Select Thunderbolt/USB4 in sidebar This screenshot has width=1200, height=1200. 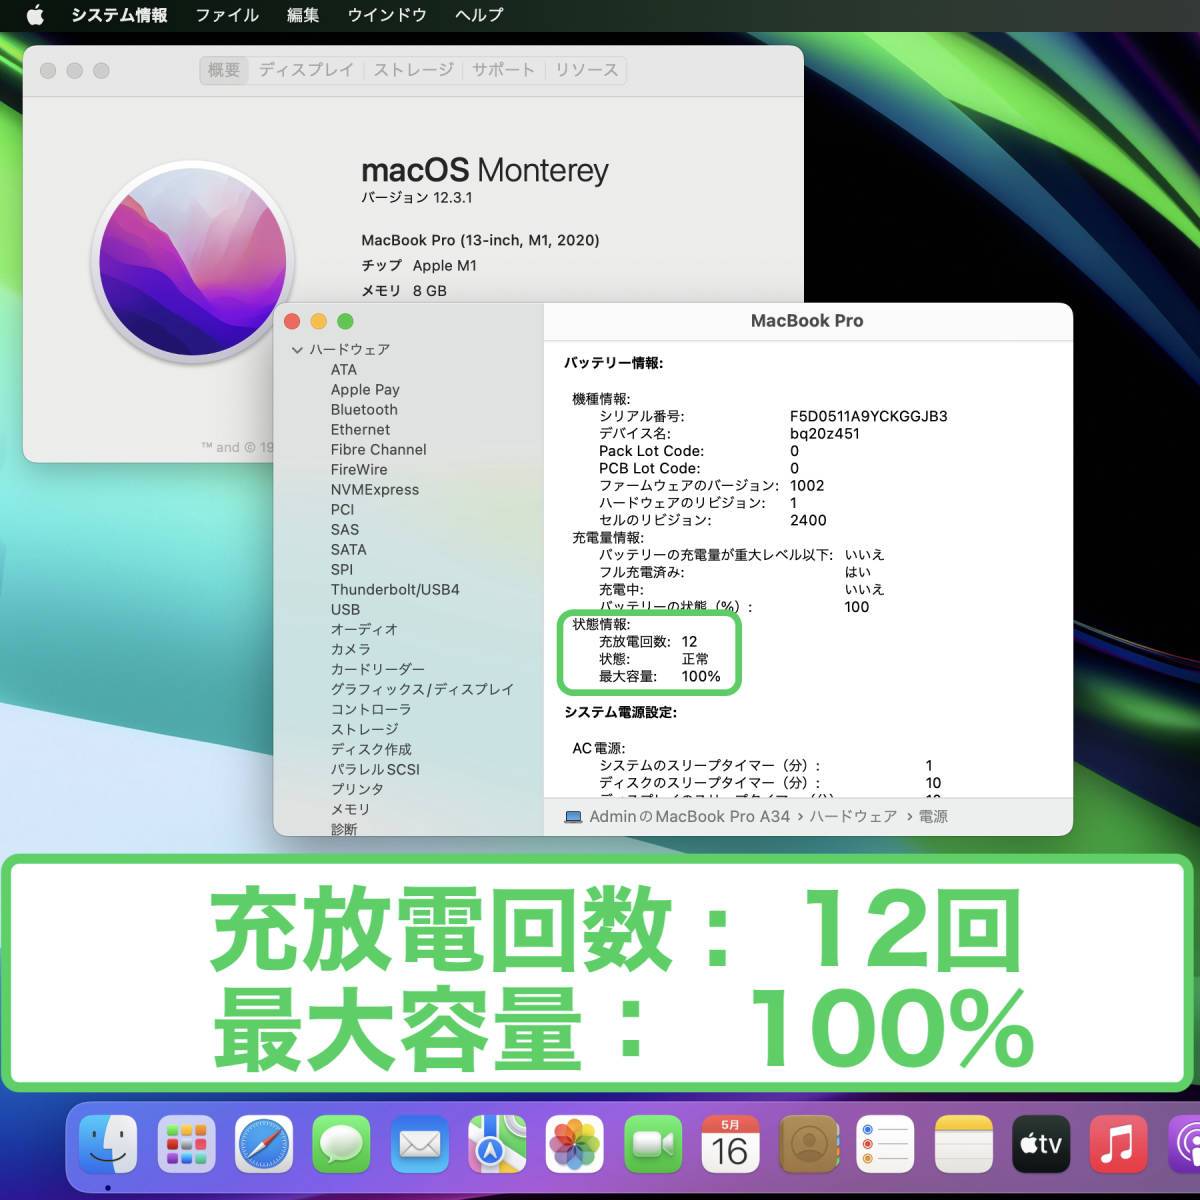coord(395,590)
